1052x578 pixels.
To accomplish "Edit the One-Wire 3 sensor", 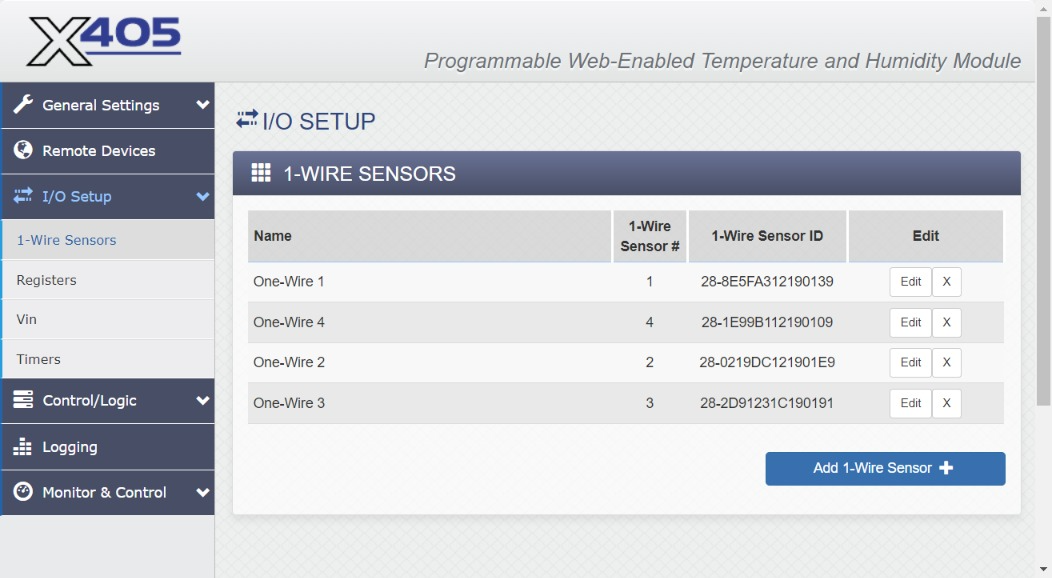I will pyautogui.click(x=910, y=403).
